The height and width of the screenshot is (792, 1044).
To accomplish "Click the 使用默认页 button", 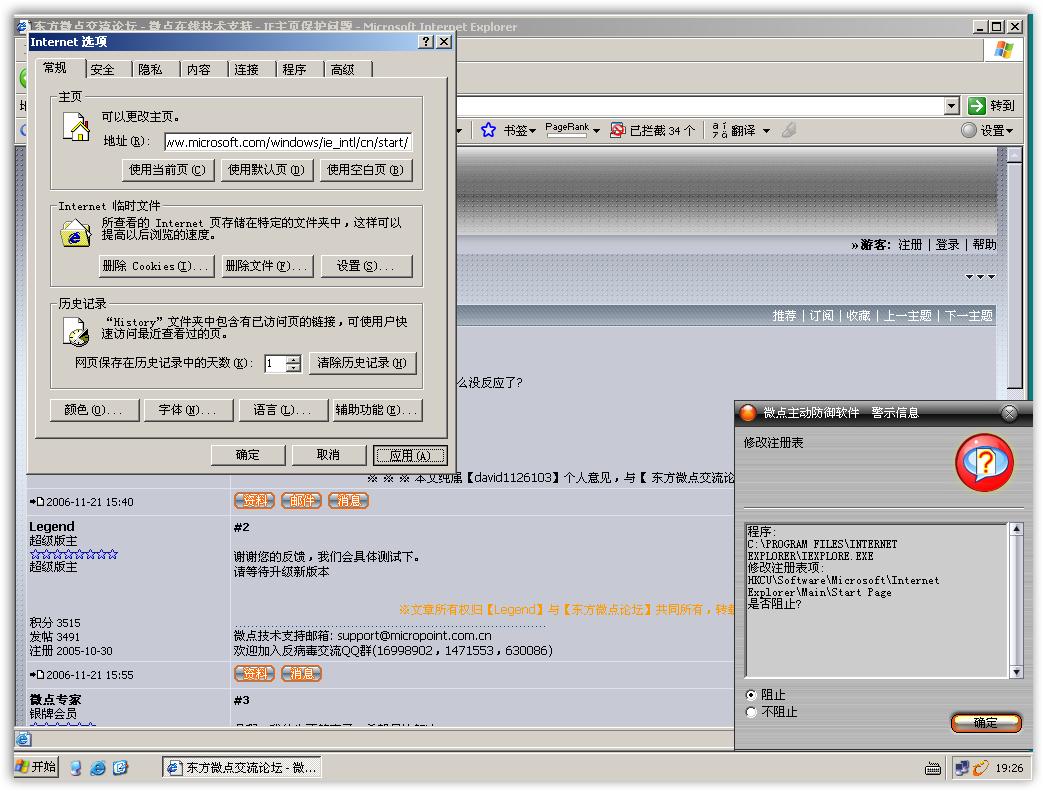I will (266, 170).
